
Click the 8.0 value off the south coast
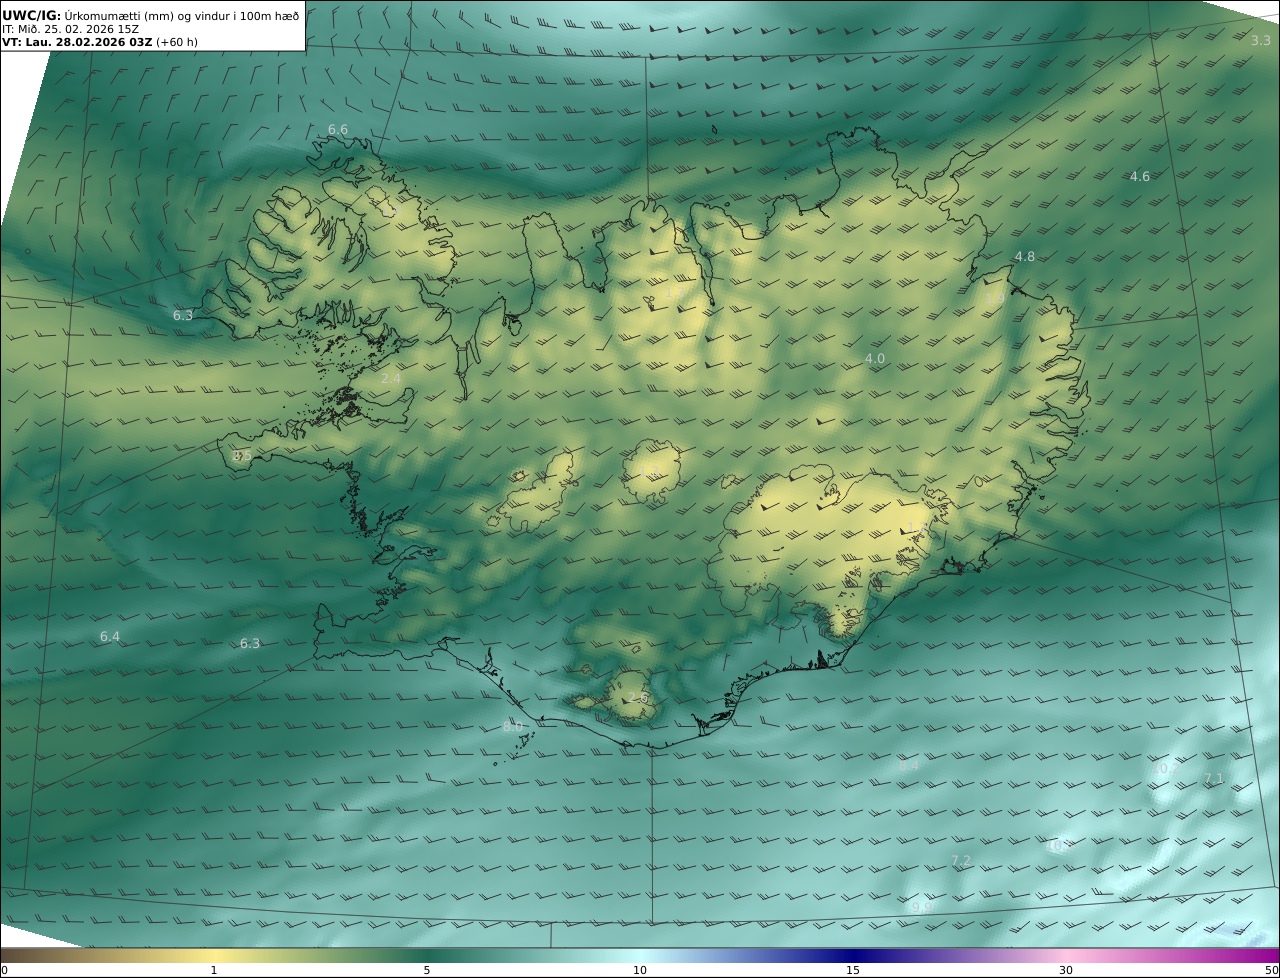(x=513, y=727)
